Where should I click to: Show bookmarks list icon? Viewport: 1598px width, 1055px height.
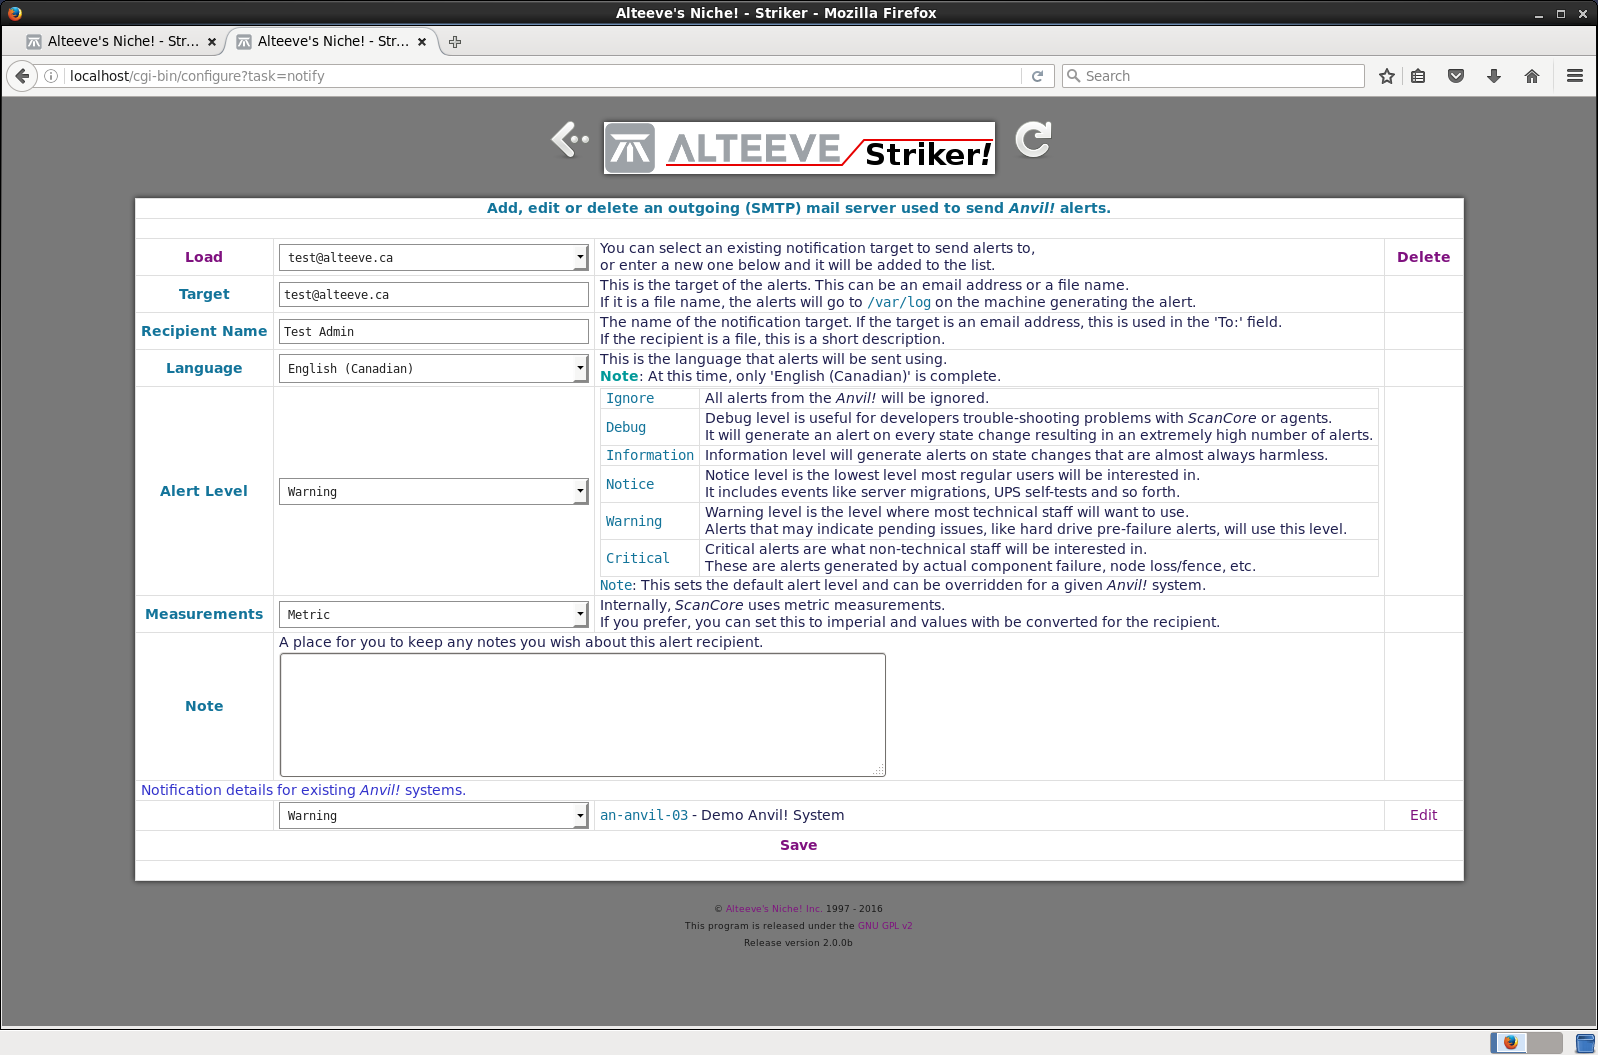click(x=1418, y=76)
